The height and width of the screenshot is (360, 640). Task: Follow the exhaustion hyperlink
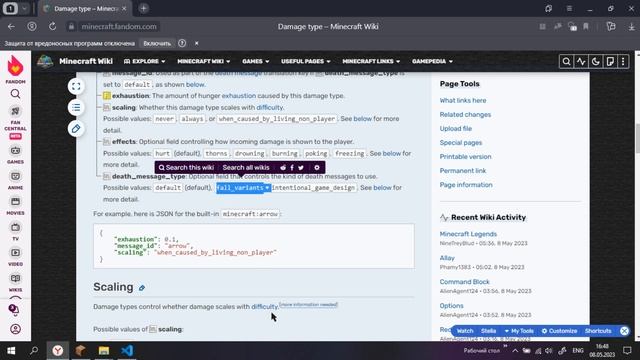click(x=239, y=96)
